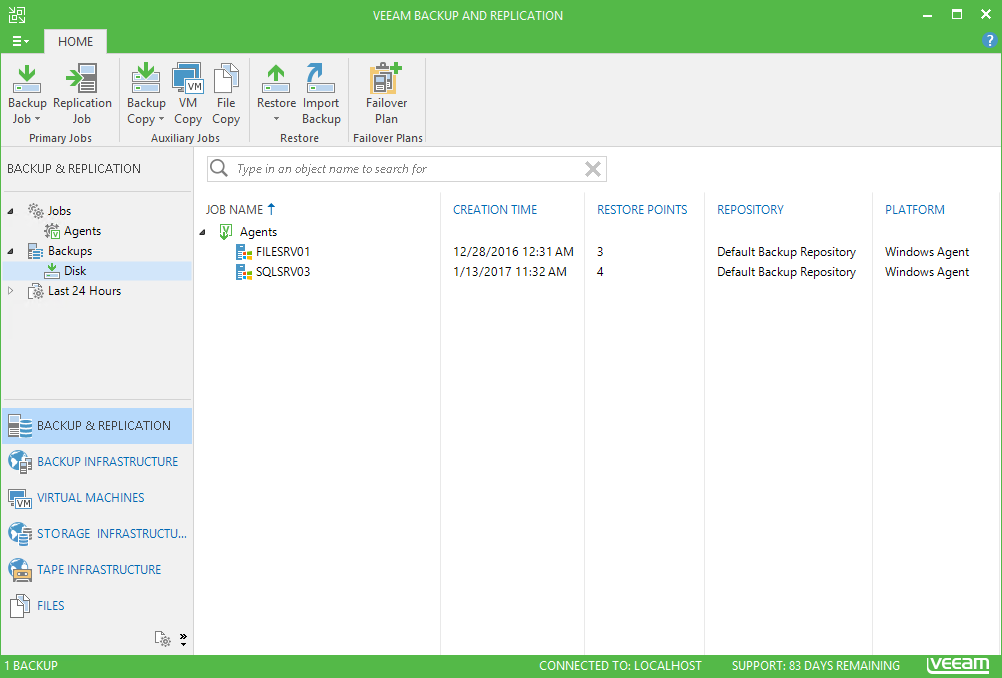
Task: Collapse the Jobs tree node
Action: pyautogui.click(x=10, y=211)
